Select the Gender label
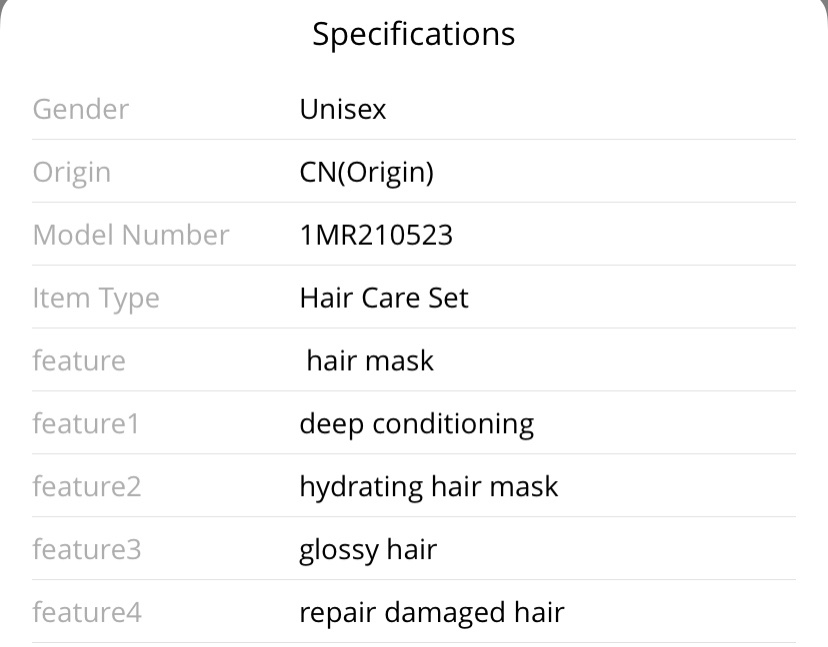The image size is (828, 647). [81, 109]
